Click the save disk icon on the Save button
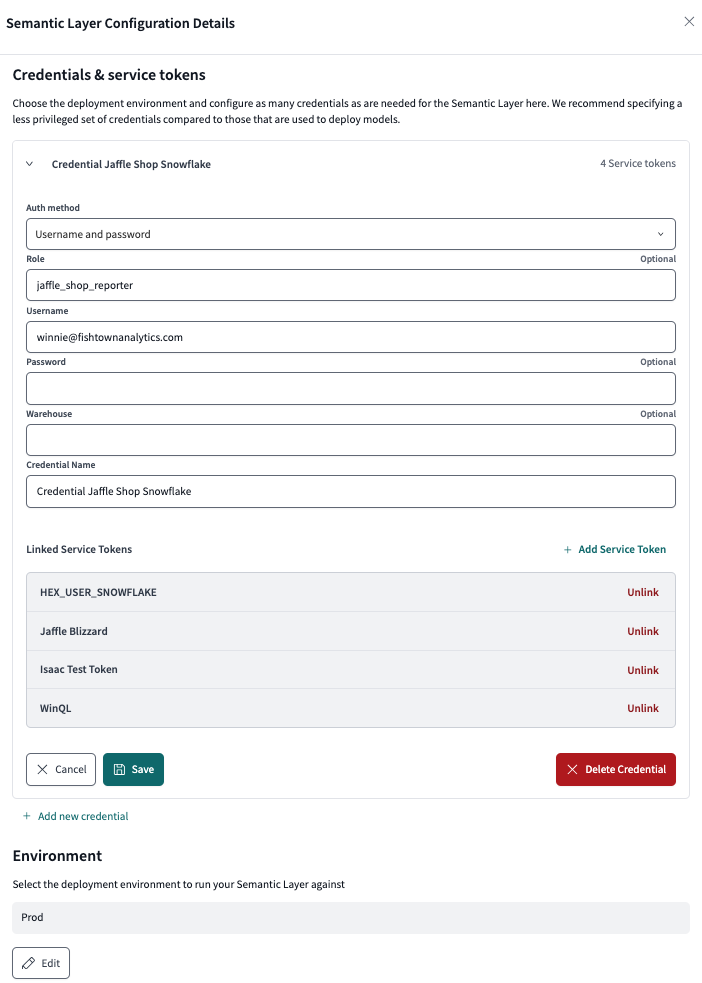Image resolution: width=702 pixels, height=983 pixels. pos(119,769)
